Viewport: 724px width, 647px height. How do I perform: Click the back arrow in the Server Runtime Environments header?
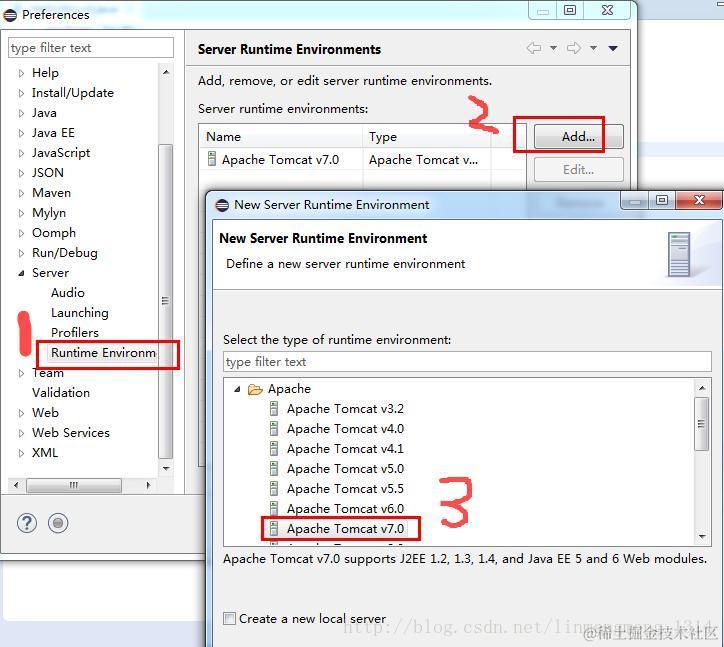534,48
